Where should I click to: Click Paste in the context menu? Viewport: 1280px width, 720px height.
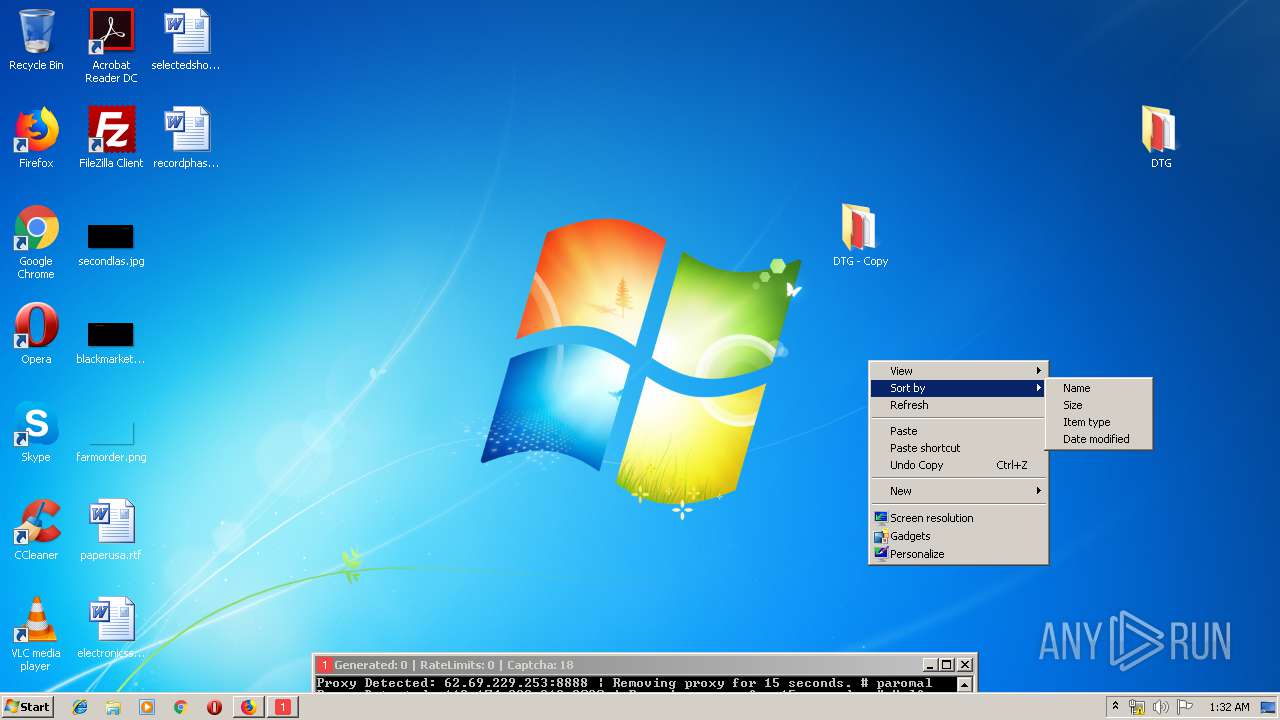coord(958,431)
